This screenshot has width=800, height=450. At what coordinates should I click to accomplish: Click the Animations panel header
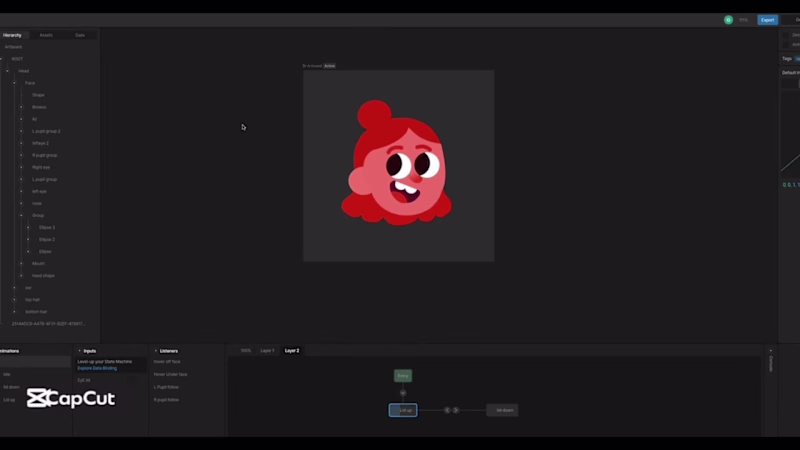coord(9,351)
